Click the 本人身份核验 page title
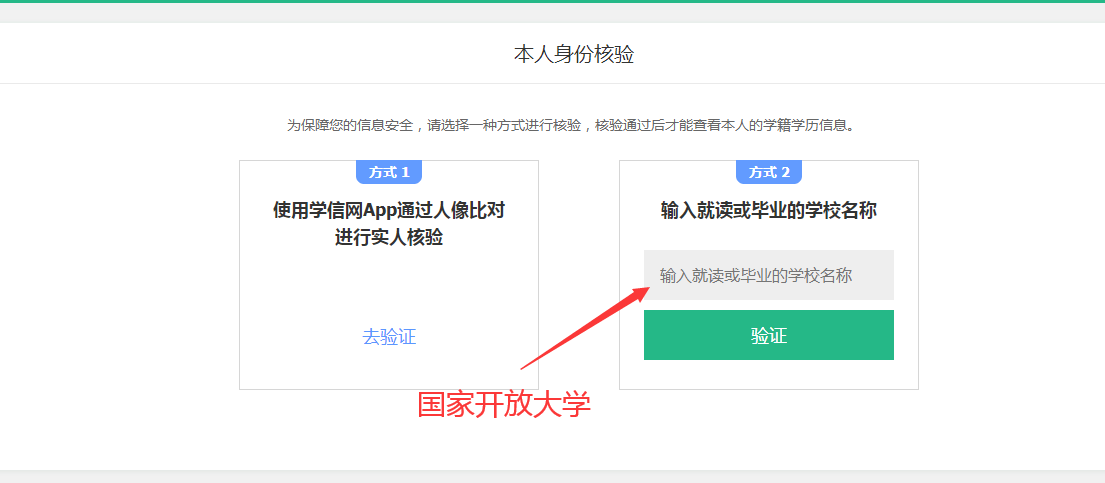The width and height of the screenshot is (1105, 483). point(573,54)
